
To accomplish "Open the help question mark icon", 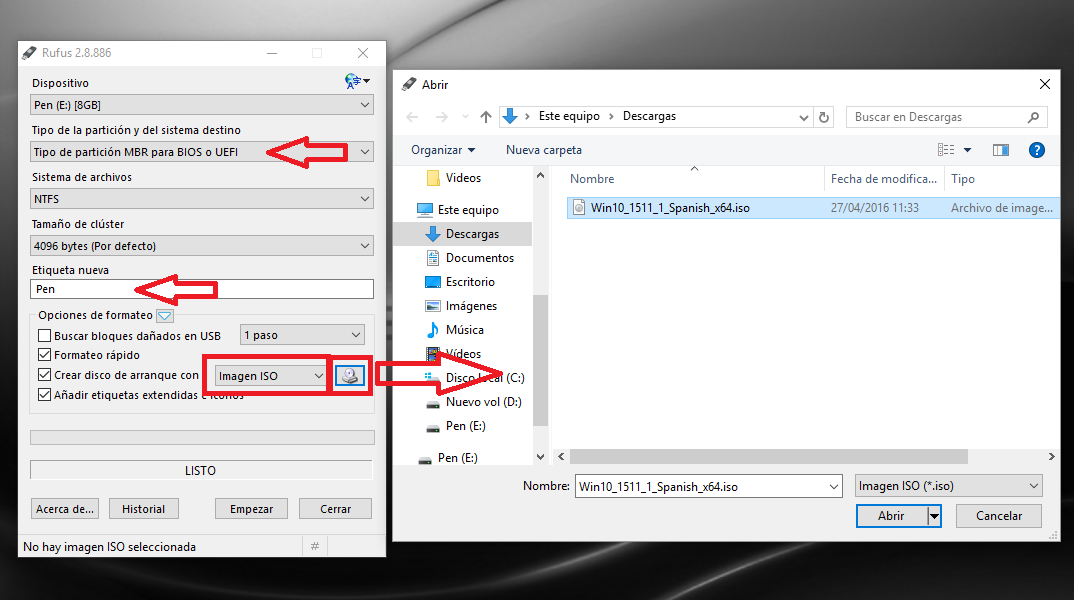I will pyautogui.click(x=1037, y=150).
